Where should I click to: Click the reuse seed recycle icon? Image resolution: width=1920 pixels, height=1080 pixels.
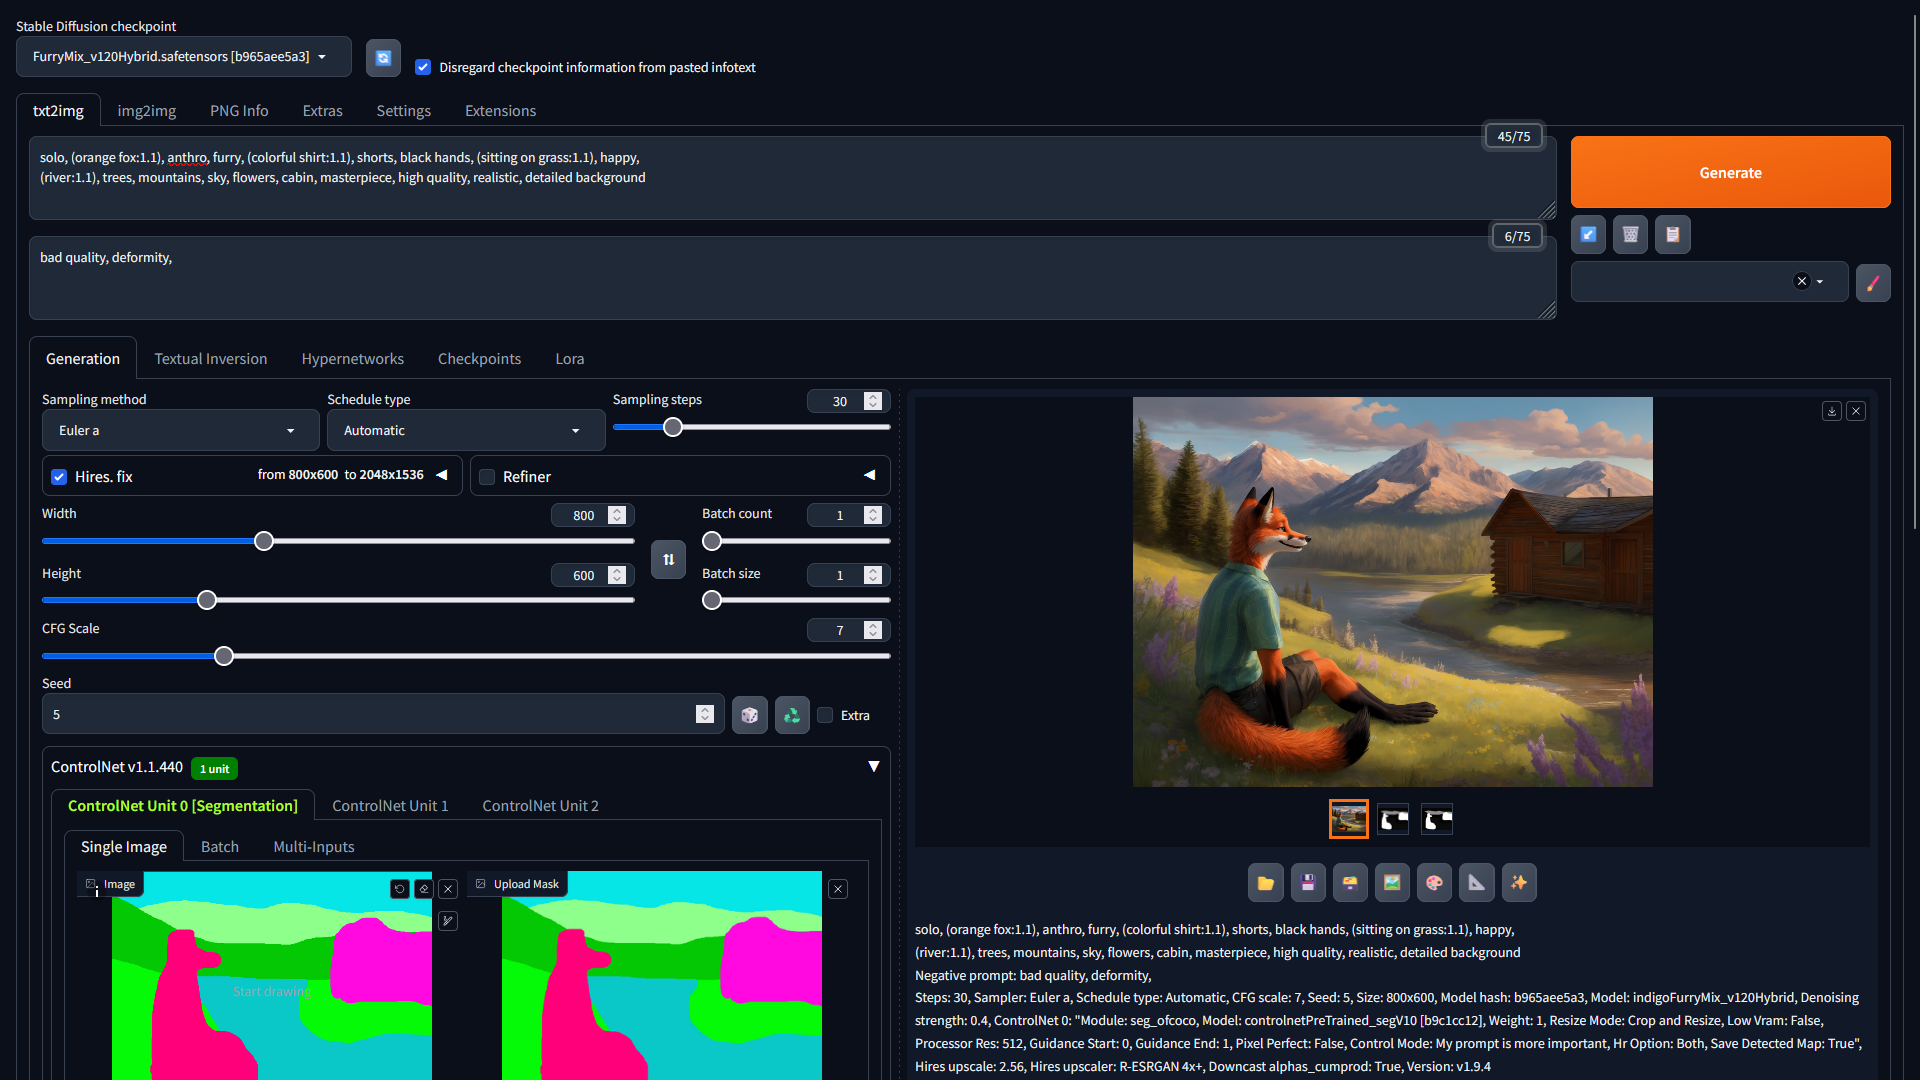792,715
